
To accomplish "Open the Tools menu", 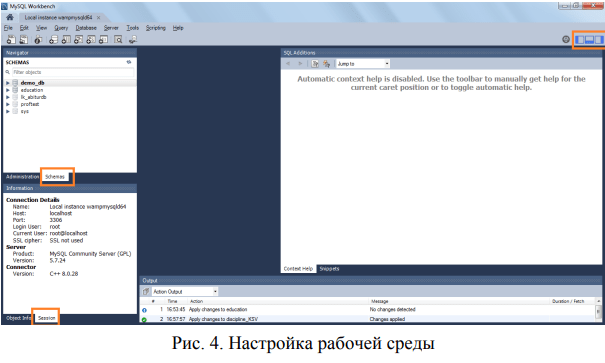I will click(x=132, y=28).
